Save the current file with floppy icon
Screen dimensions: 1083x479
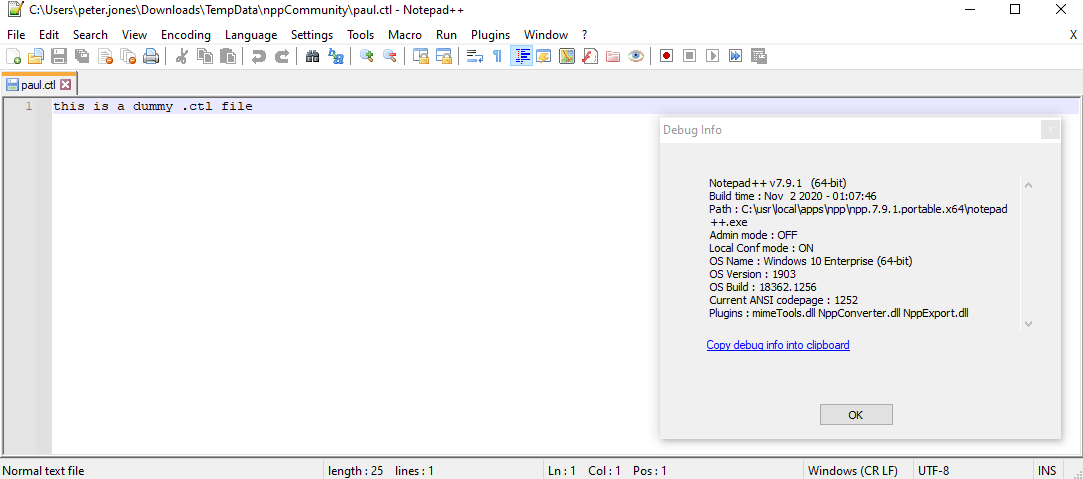tap(59, 57)
